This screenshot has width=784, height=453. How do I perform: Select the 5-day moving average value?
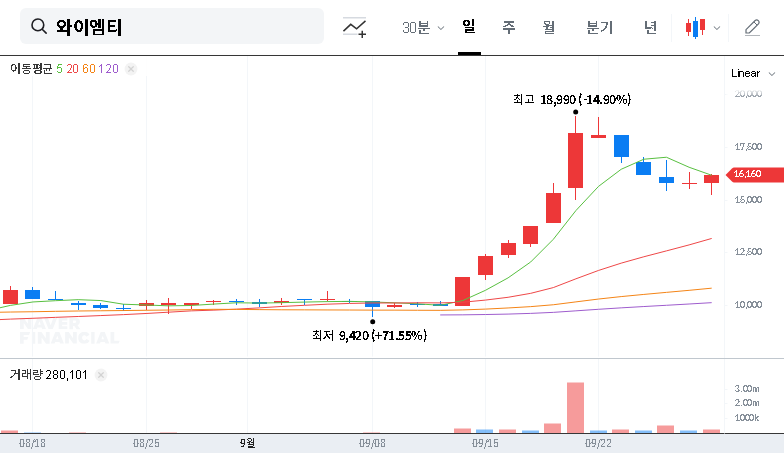click(x=60, y=68)
